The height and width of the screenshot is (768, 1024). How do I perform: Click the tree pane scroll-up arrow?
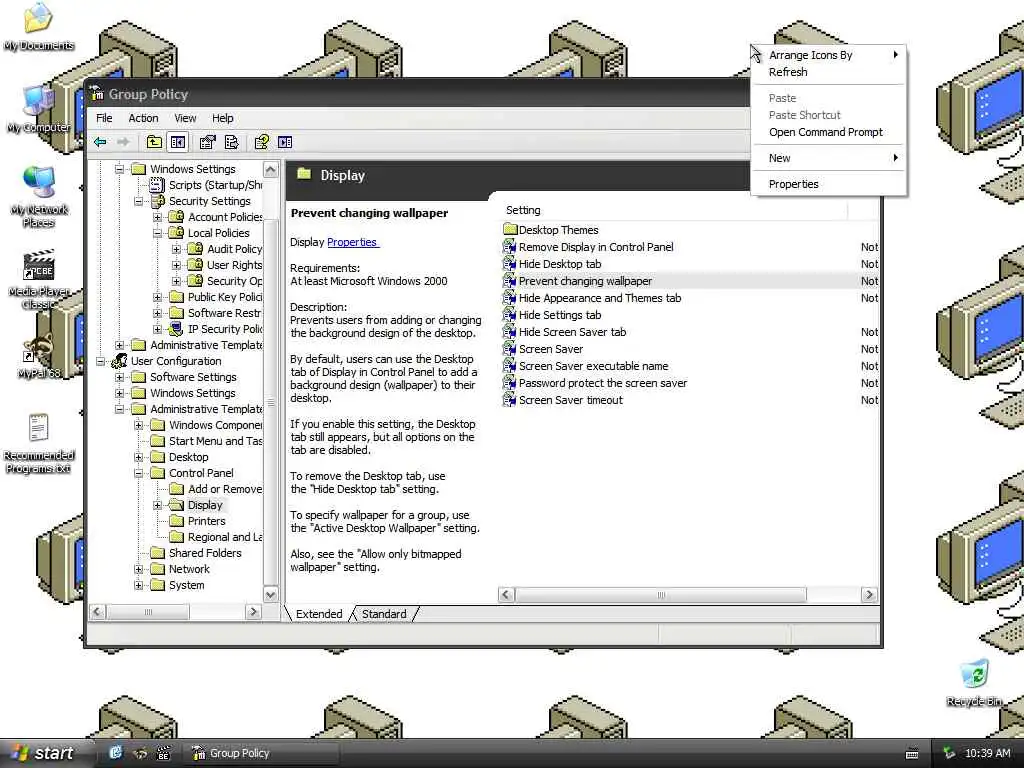coord(270,169)
